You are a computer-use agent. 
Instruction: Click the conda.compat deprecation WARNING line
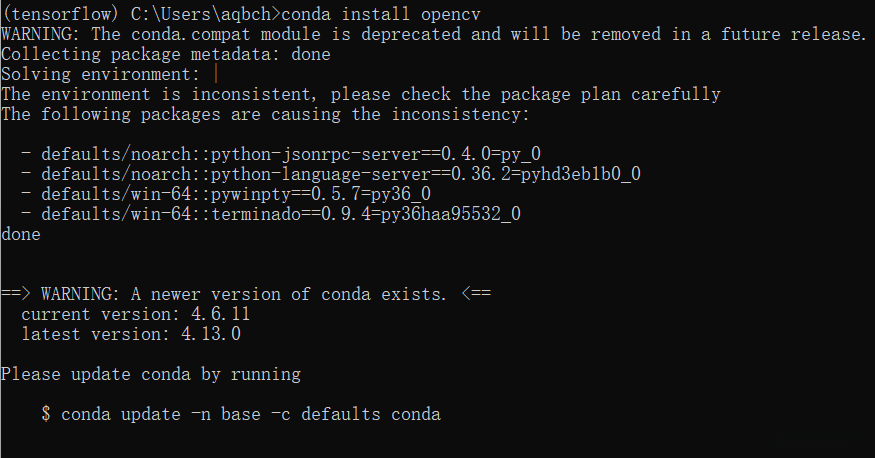pos(433,34)
